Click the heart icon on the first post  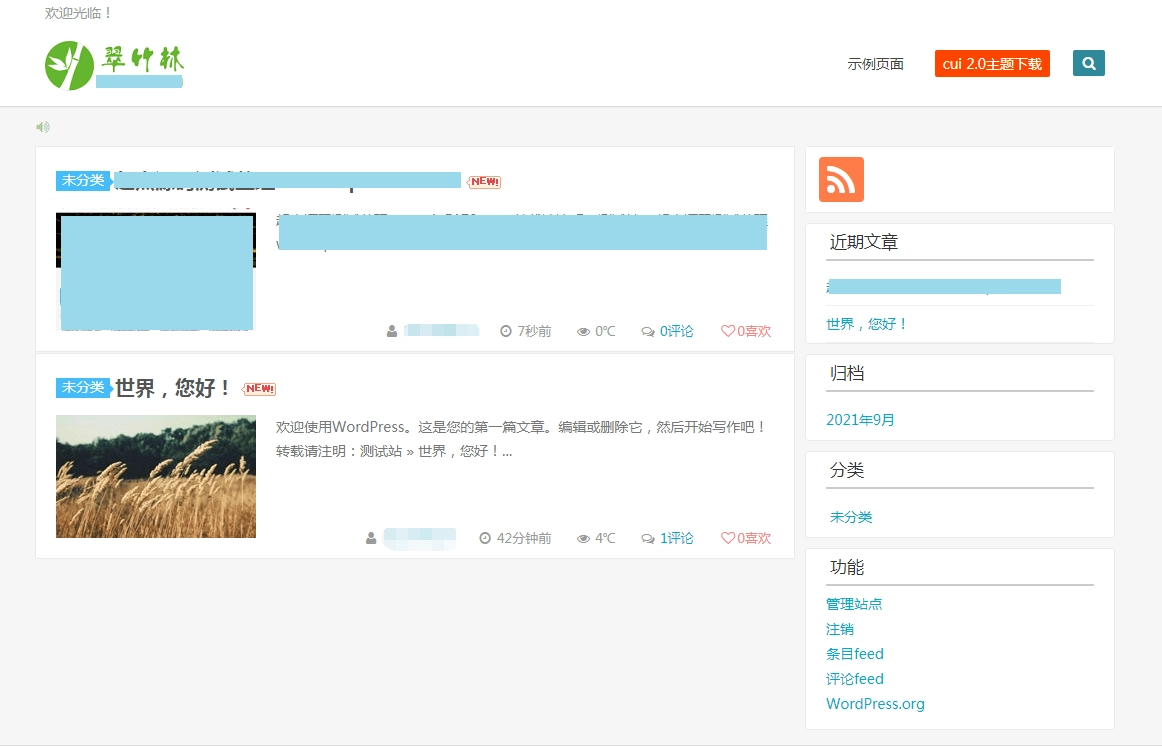click(727, 331)
